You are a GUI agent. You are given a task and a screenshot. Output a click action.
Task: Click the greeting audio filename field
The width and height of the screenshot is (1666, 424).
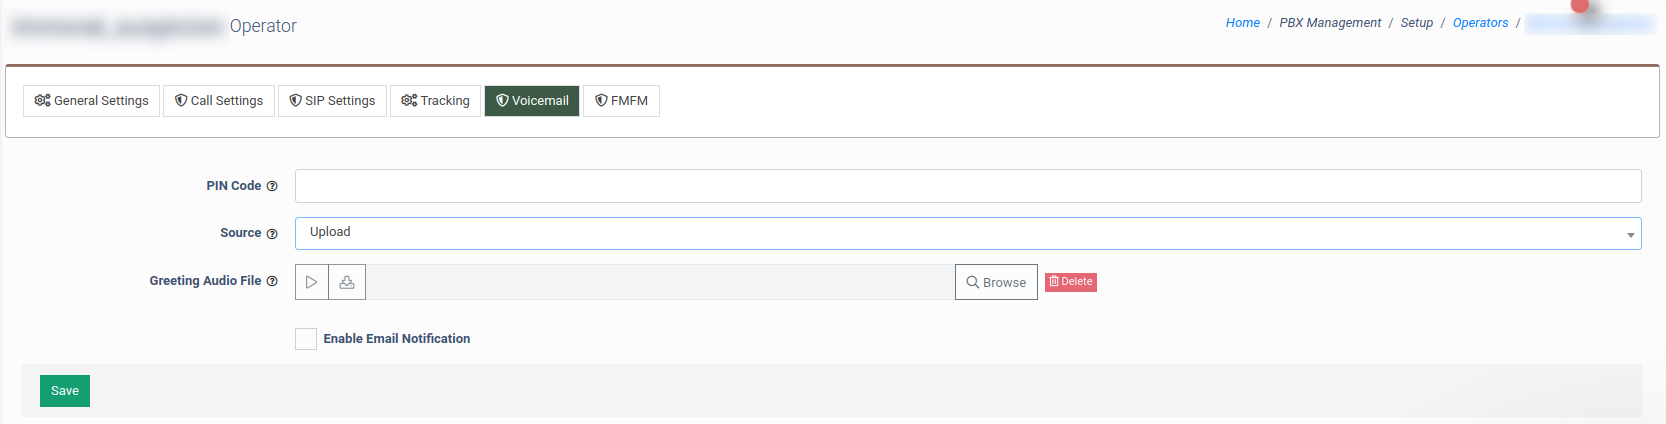pyautogui.click(x=660, y=282)
